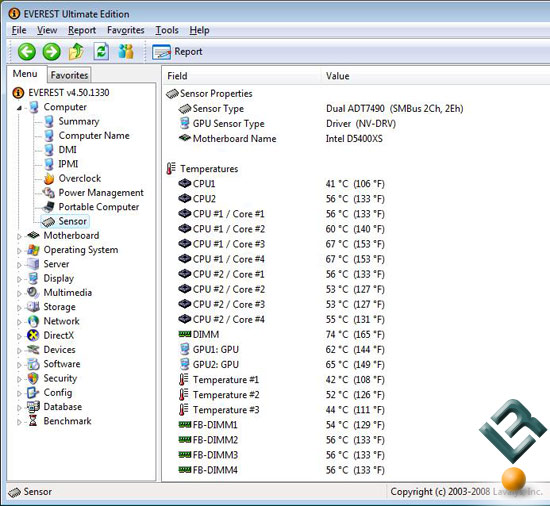
Task: Click the Value column header
Action: point(435,76)
